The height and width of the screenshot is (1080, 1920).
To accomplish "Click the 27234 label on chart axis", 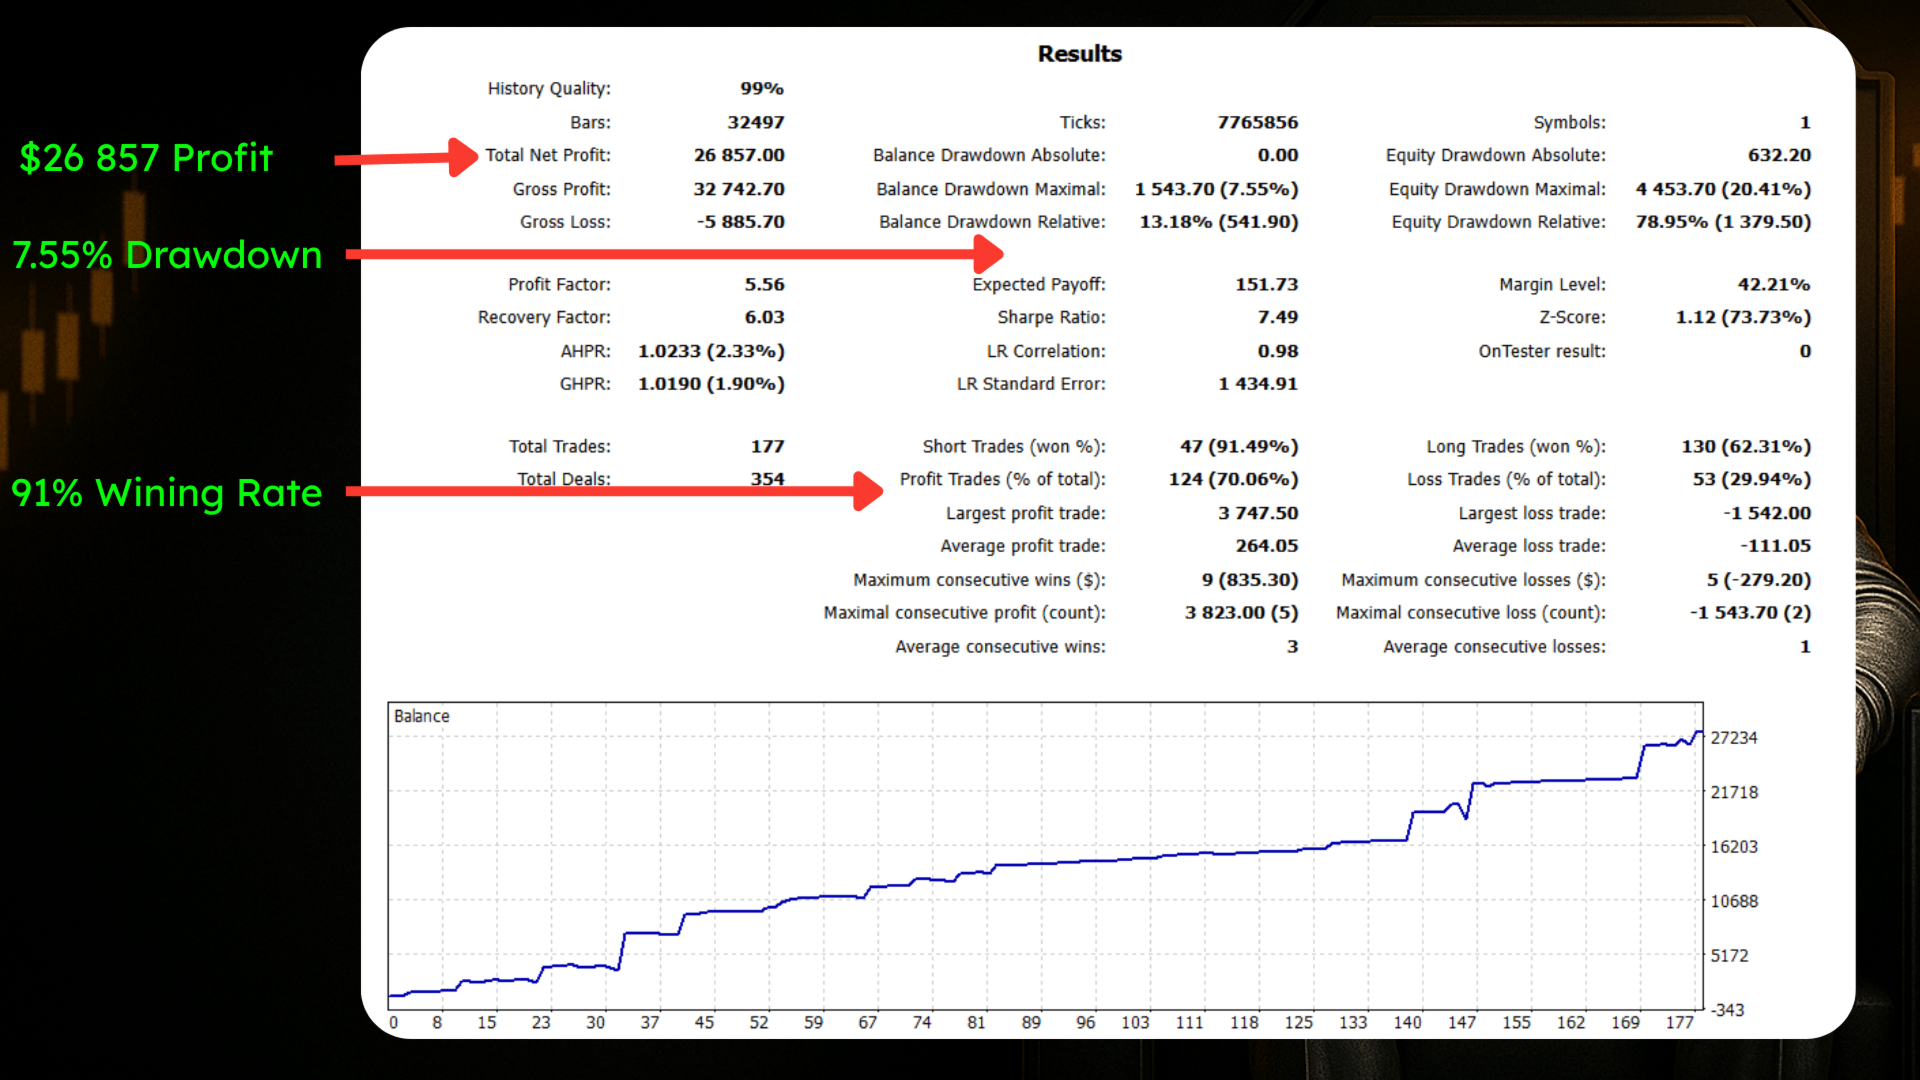I will tap(1733, 738).
